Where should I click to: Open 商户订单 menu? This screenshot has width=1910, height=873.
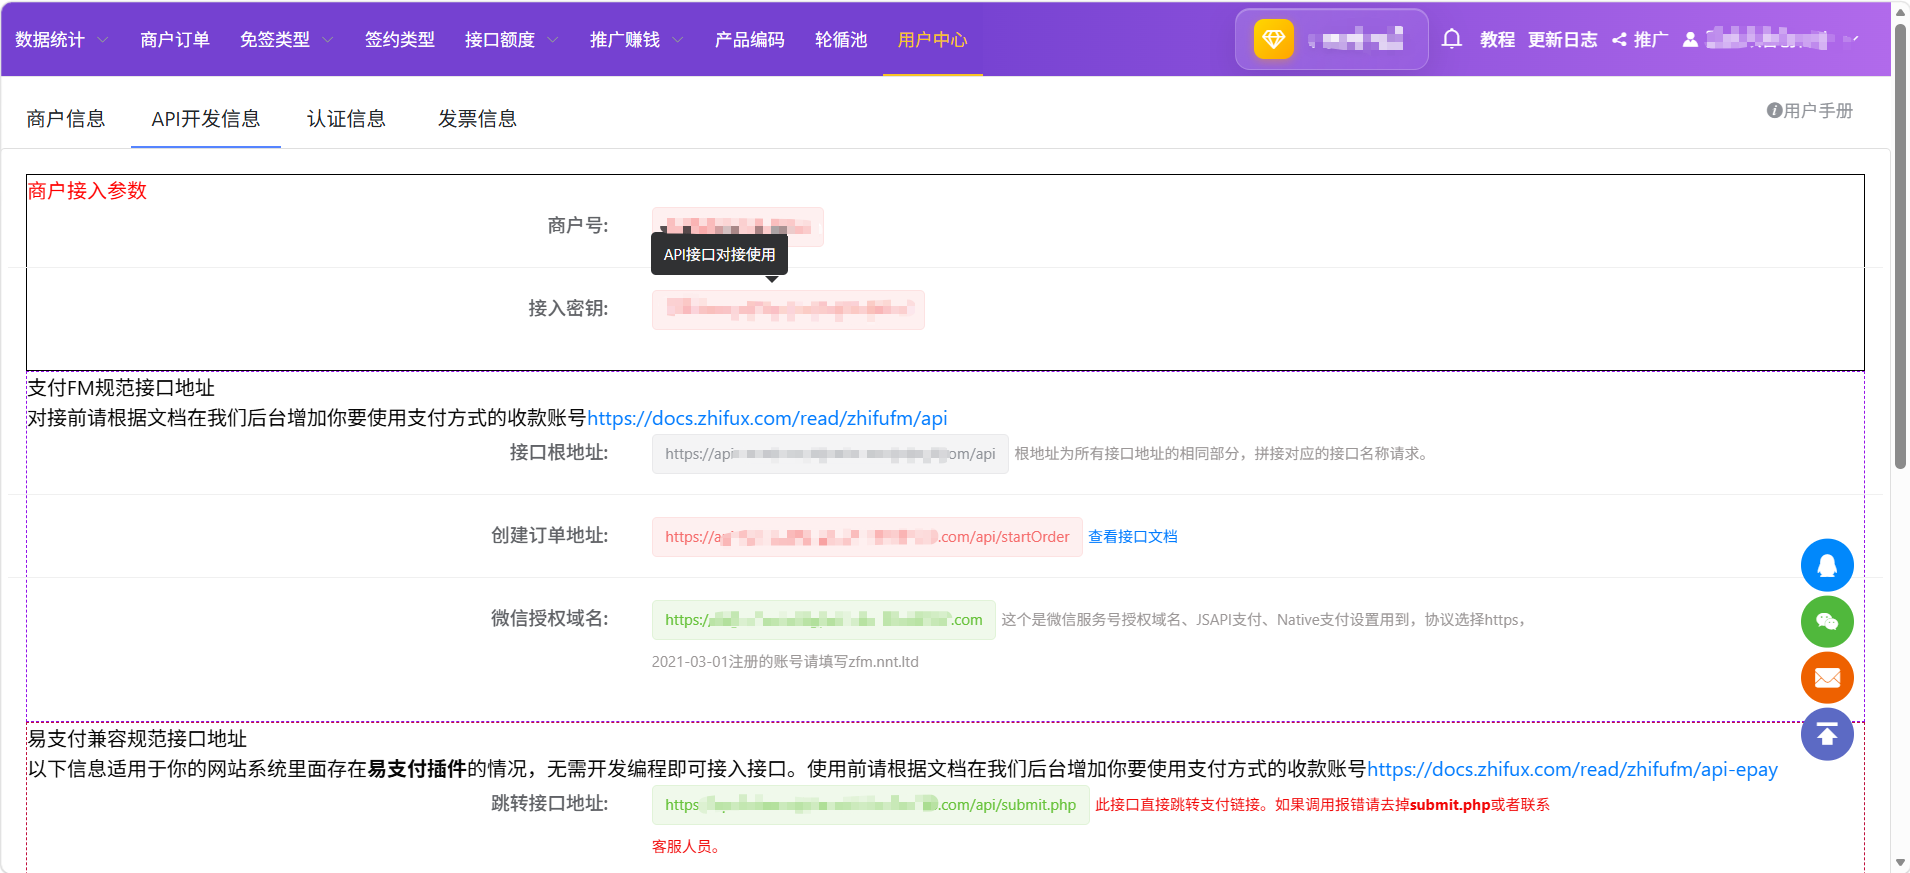coord(175,40)
